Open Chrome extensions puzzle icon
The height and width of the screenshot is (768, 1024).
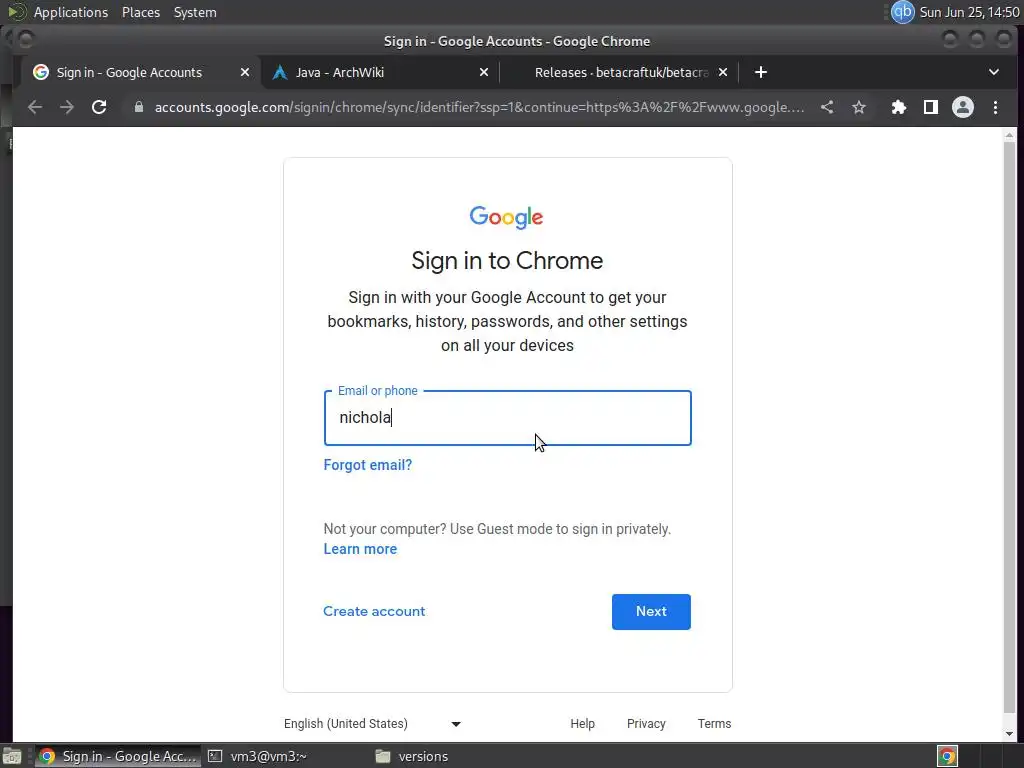tap(899, 107)
